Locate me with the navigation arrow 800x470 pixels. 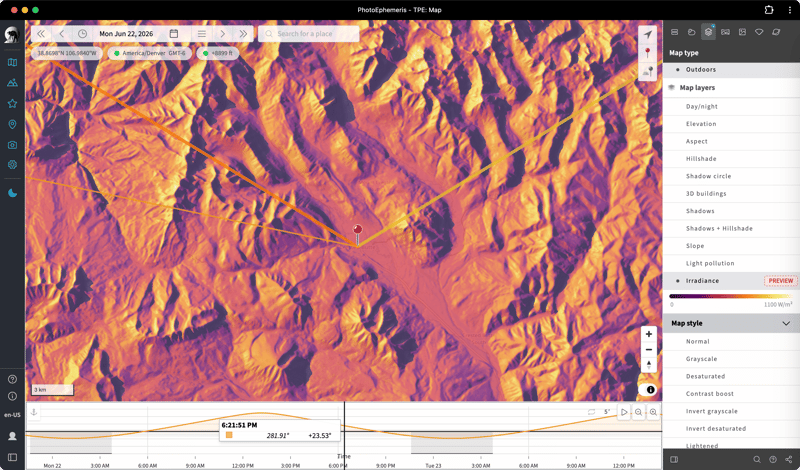point(647,34)
